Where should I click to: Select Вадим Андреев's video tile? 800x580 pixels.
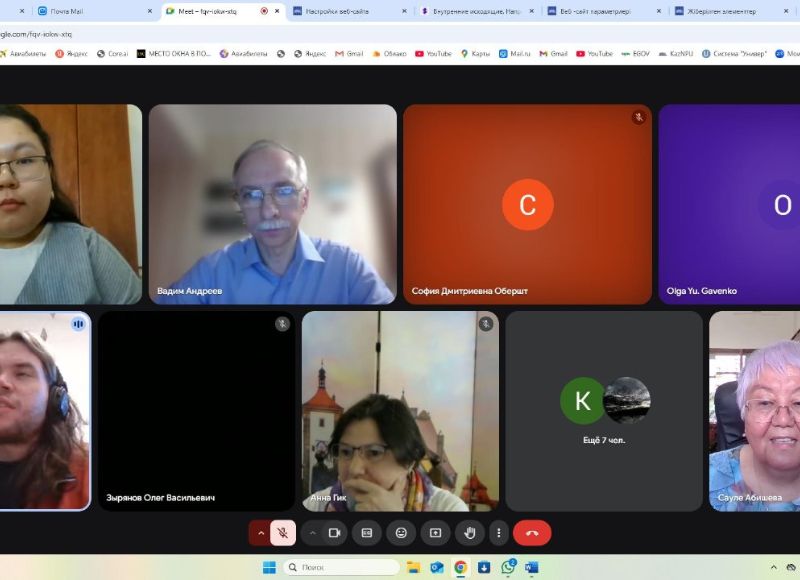click(x=272, y=204)
